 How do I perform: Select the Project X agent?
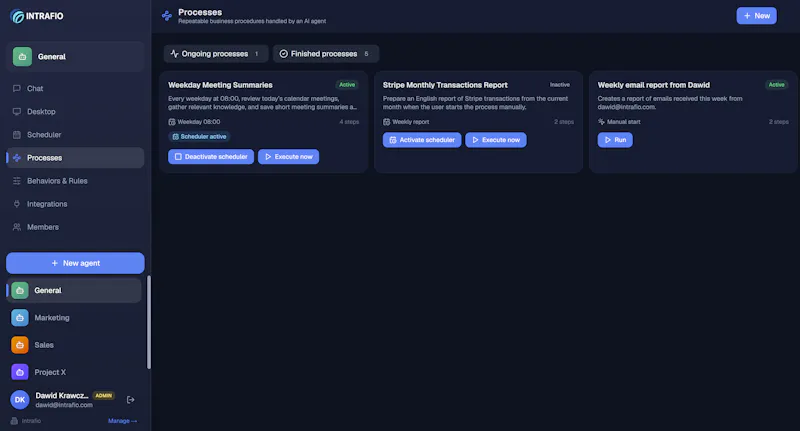74,372
